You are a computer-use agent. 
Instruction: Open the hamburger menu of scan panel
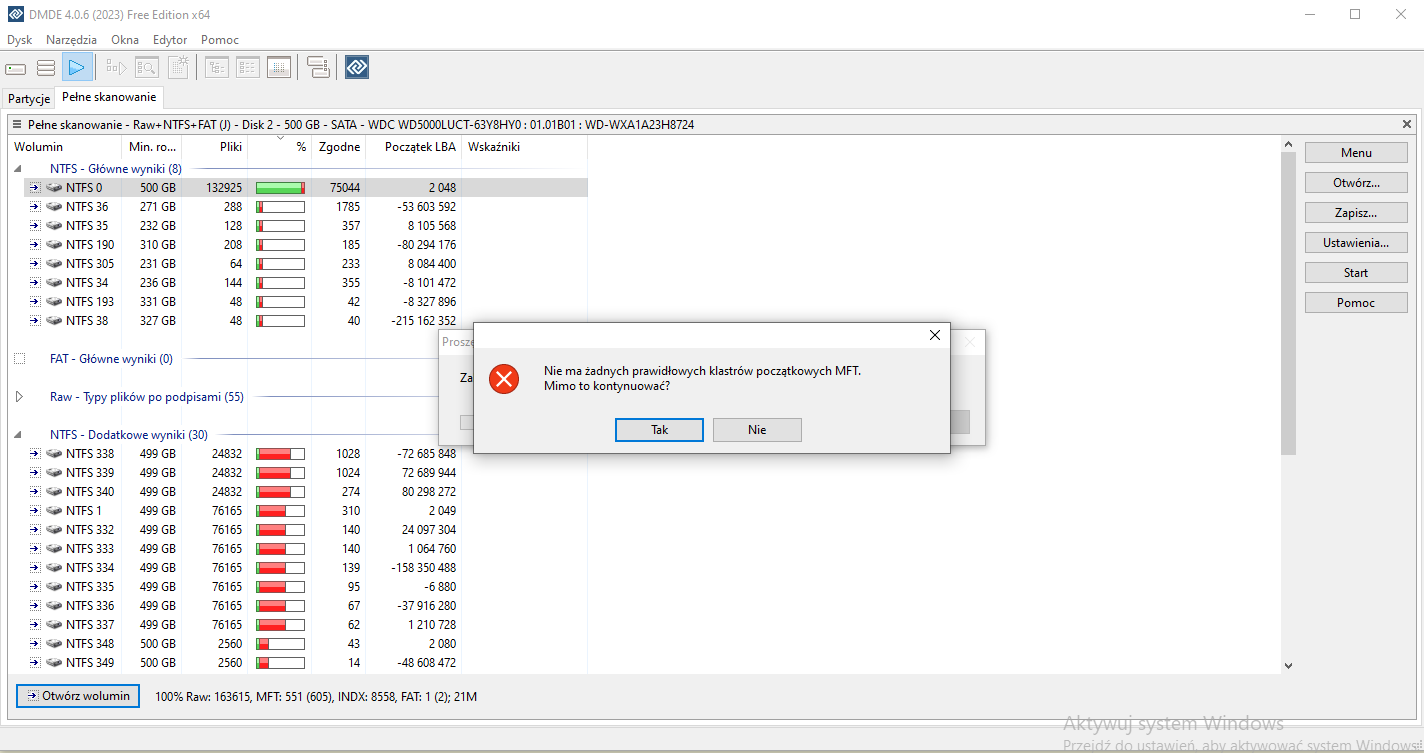click(x=17, y=125)
